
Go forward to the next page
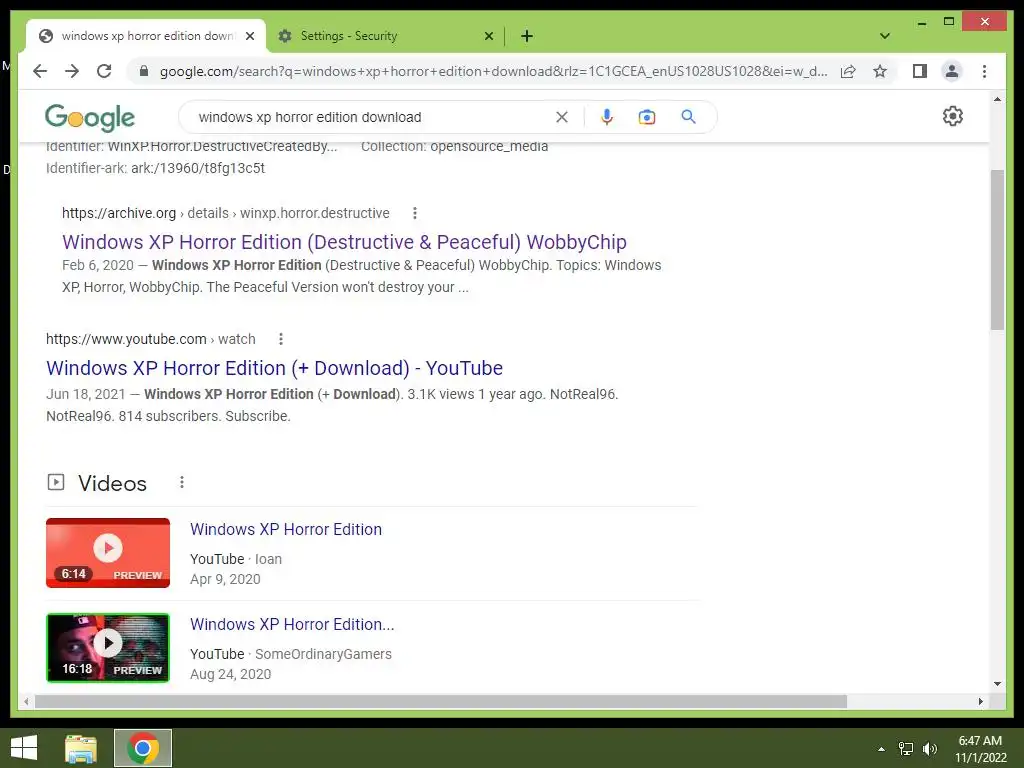click(x=72, y=71)
